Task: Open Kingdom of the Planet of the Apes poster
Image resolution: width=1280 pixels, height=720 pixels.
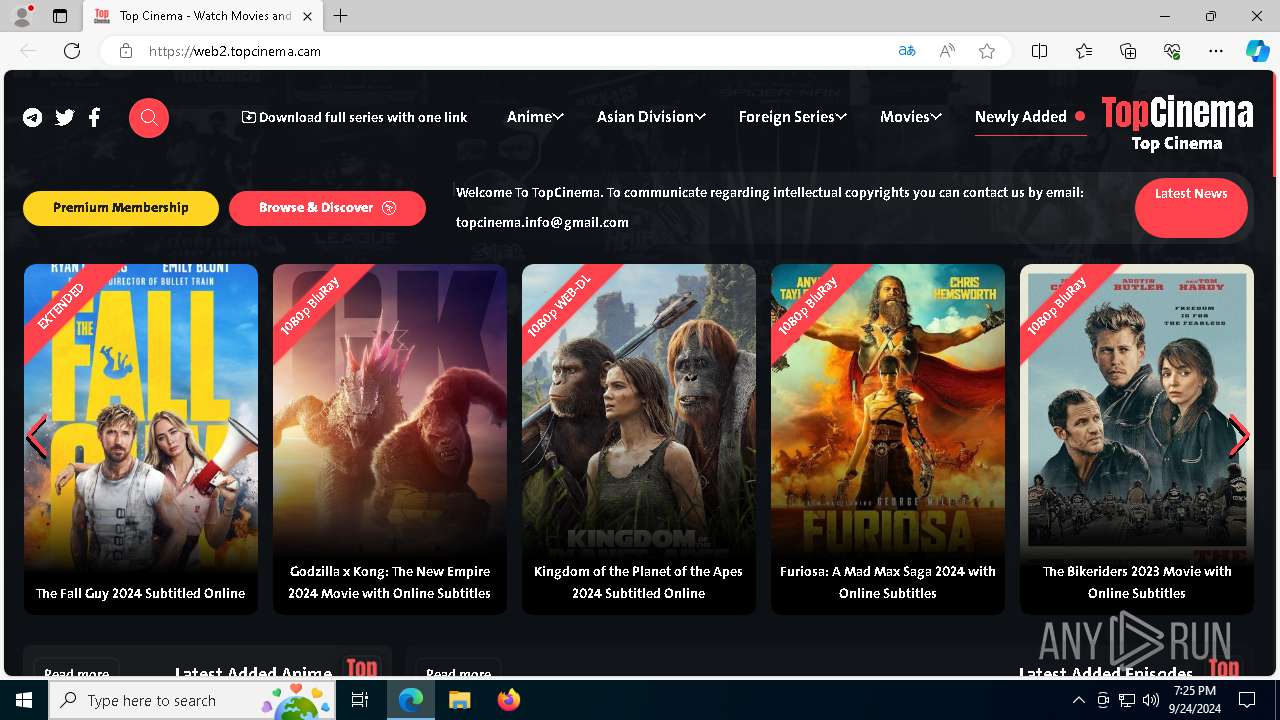Action: tap(639, 439)
